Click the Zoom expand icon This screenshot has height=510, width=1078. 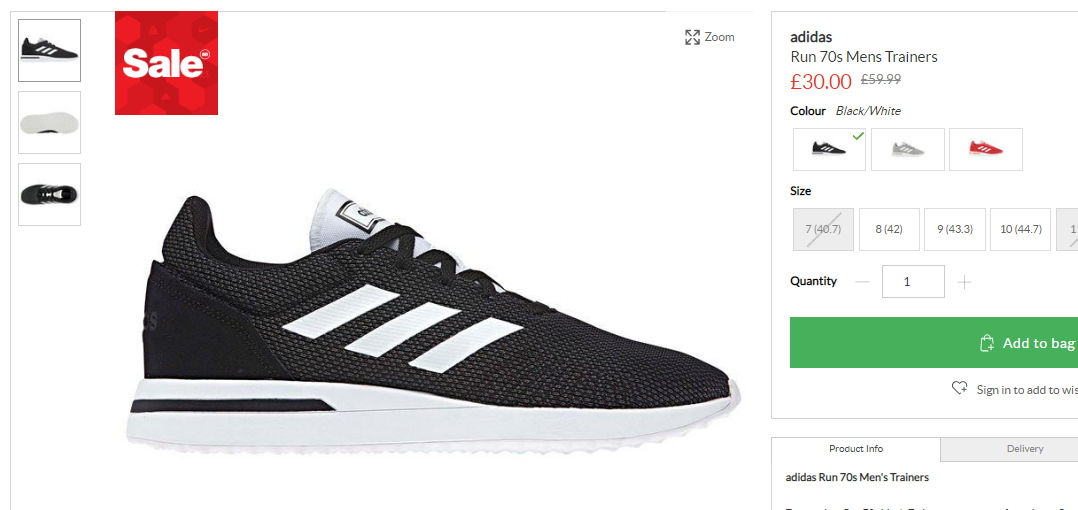[692, 37]
